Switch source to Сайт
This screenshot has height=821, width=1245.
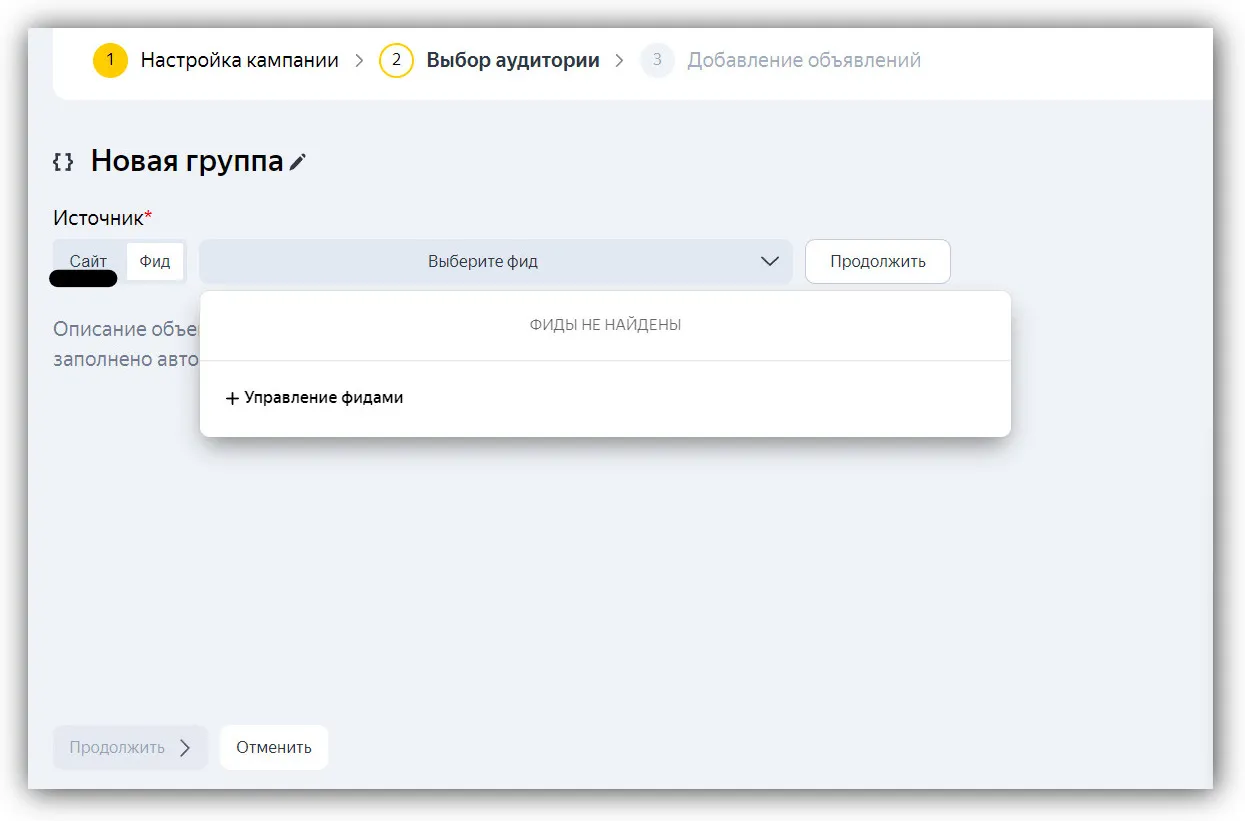[88, 261]
